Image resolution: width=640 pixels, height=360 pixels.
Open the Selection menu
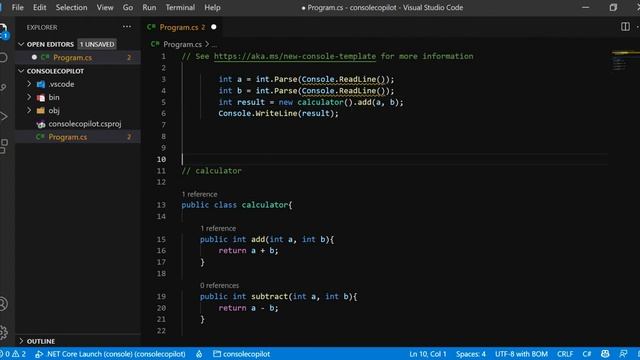71,7
